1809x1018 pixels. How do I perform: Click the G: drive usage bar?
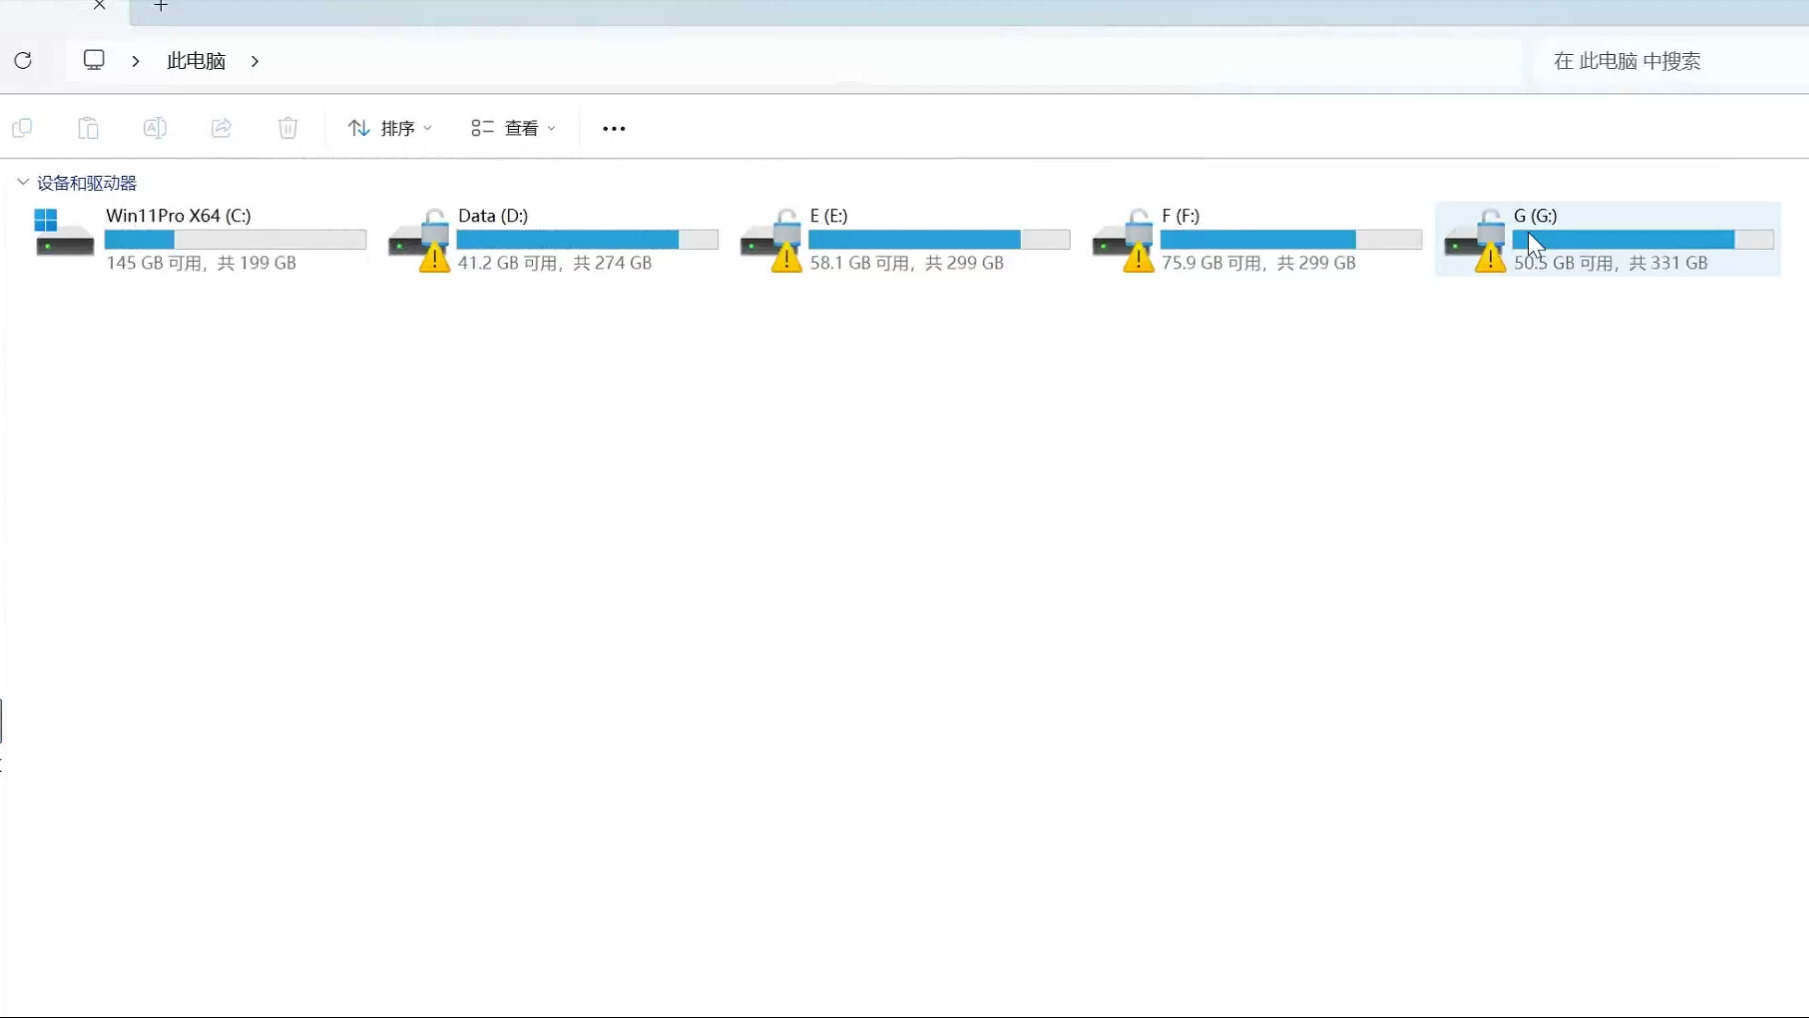1643,240
